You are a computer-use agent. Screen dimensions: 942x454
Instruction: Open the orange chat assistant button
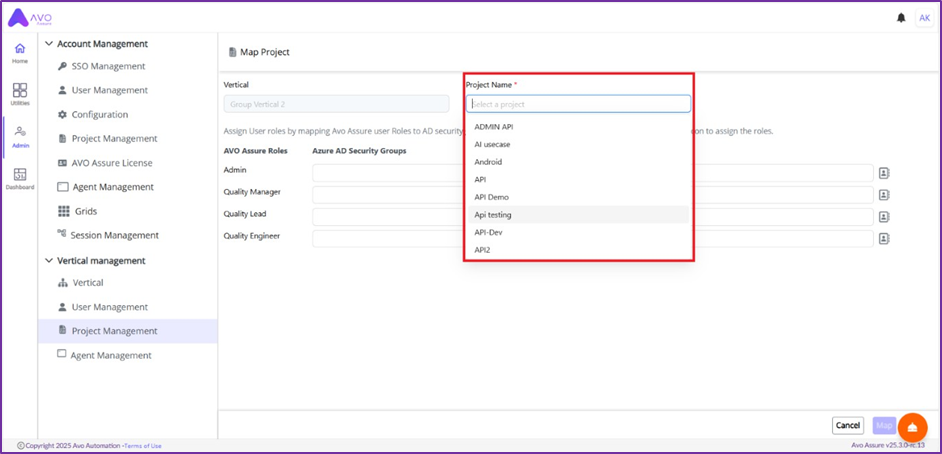click(911, 427)
